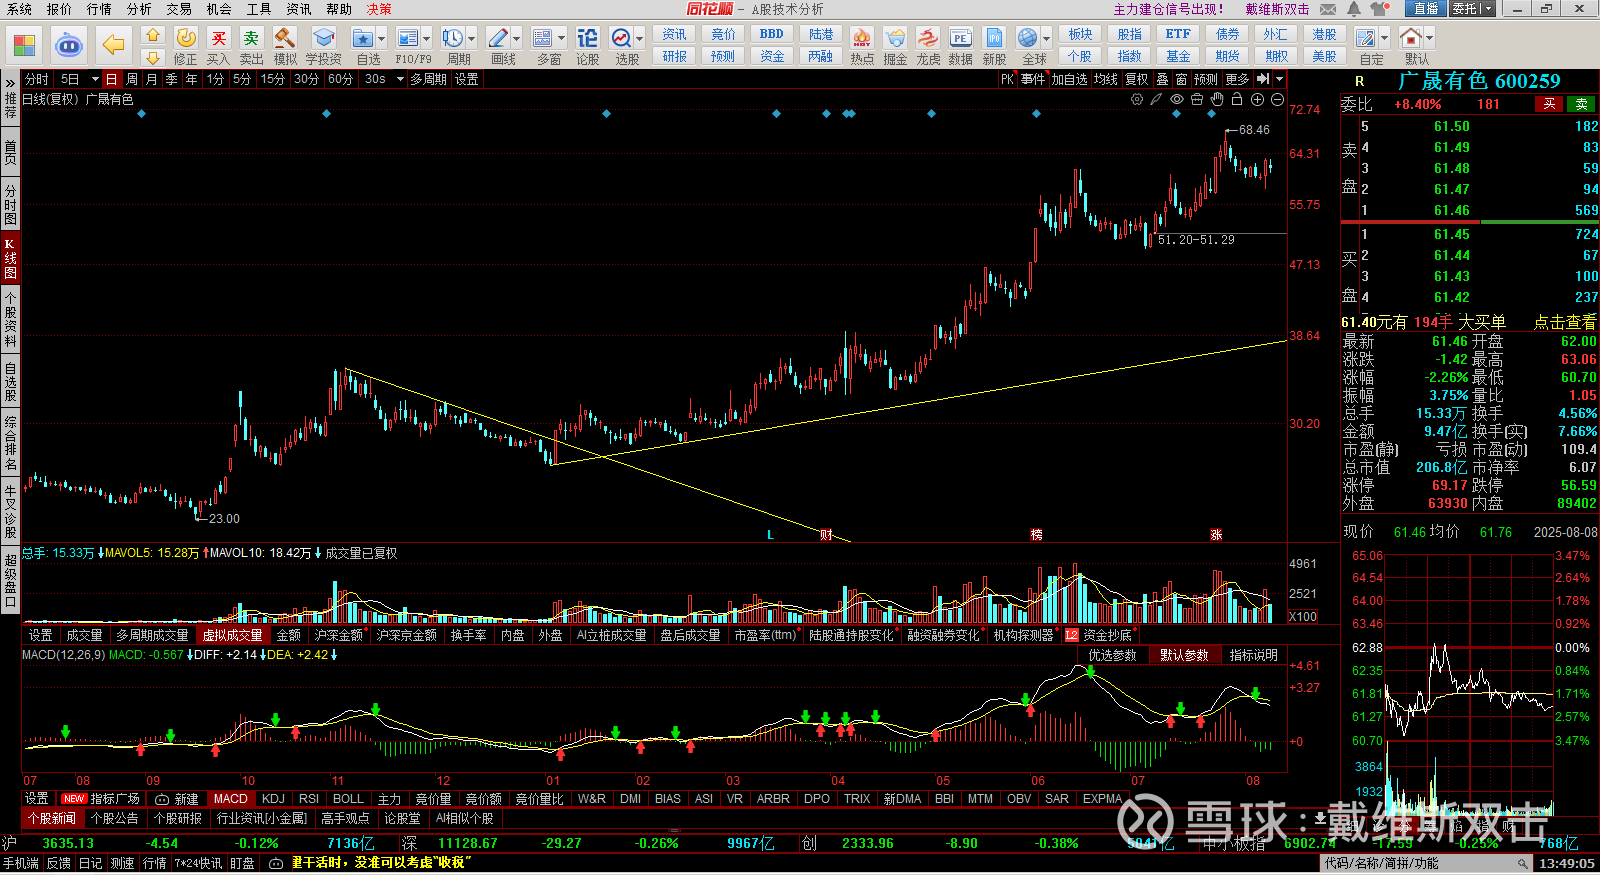Click the 指标说明 button
The image size is (1600, 875).
pyautogui.click(x=1254, y=655)
